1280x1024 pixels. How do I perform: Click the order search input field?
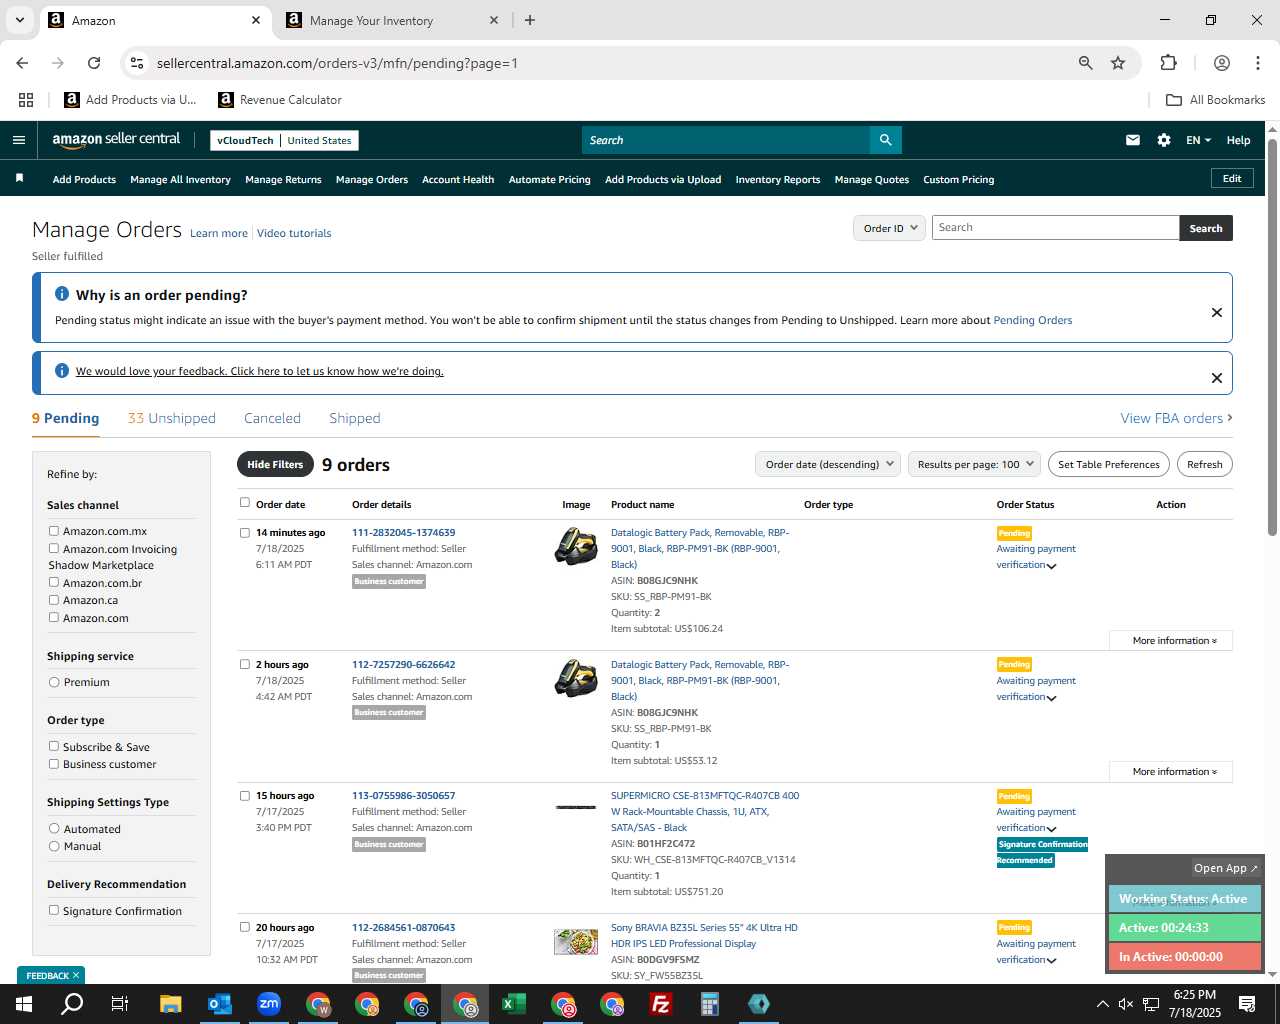1055,228
